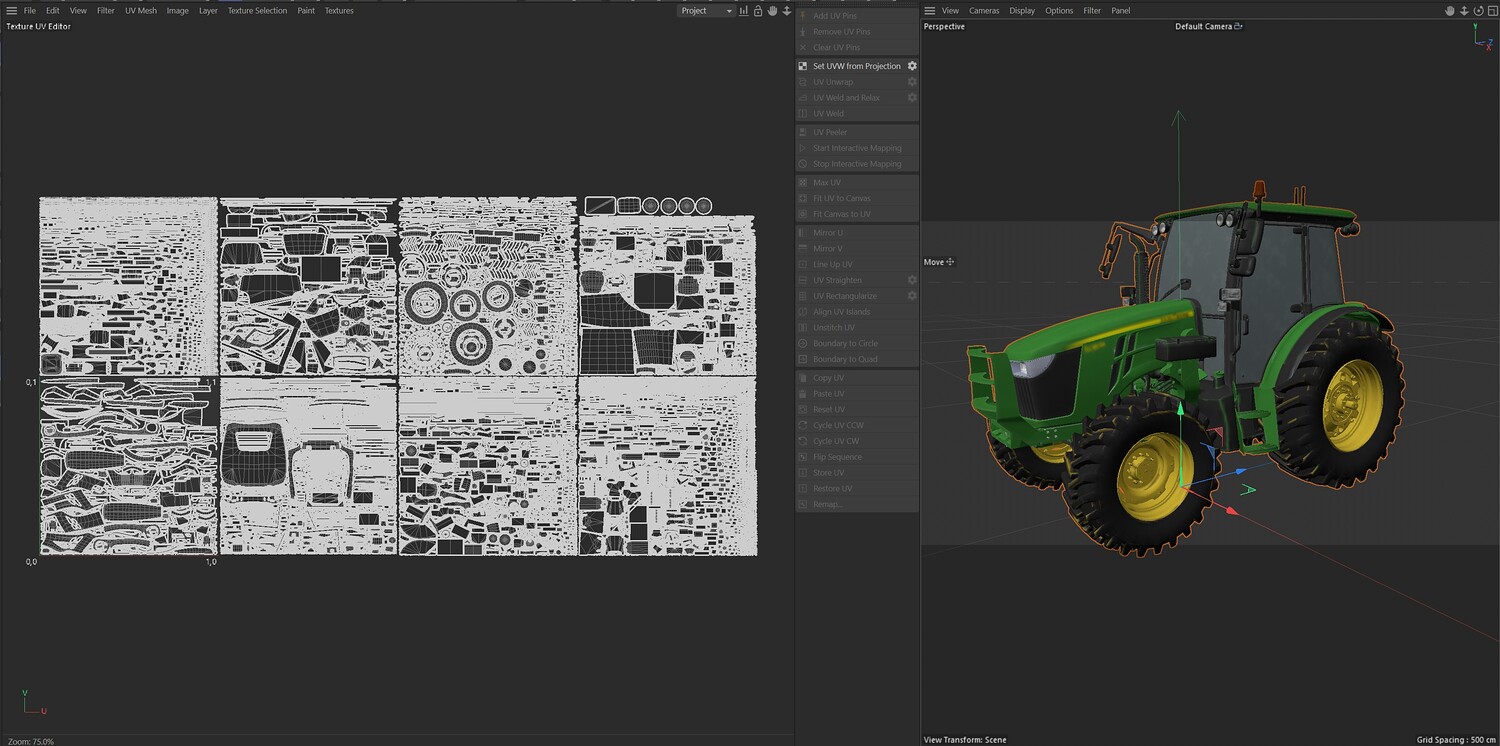
Task: Click the Remove UV Pins command
Action: coord(857,32)
